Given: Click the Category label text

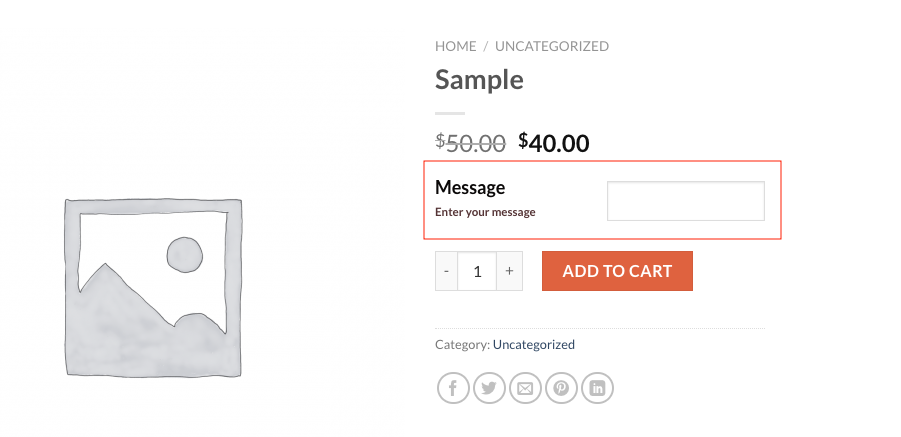Looking at the screenshot, I should click(463, 345).
